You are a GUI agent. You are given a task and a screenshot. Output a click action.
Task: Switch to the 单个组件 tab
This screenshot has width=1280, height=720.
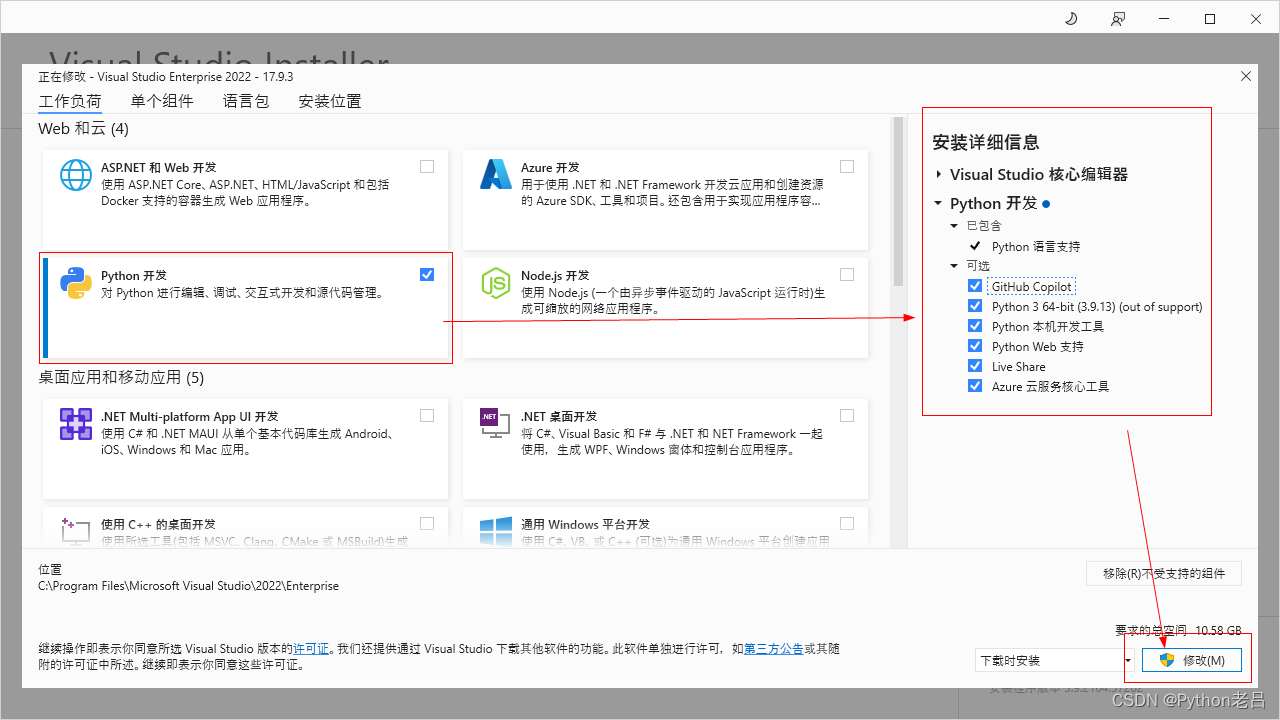162,100
